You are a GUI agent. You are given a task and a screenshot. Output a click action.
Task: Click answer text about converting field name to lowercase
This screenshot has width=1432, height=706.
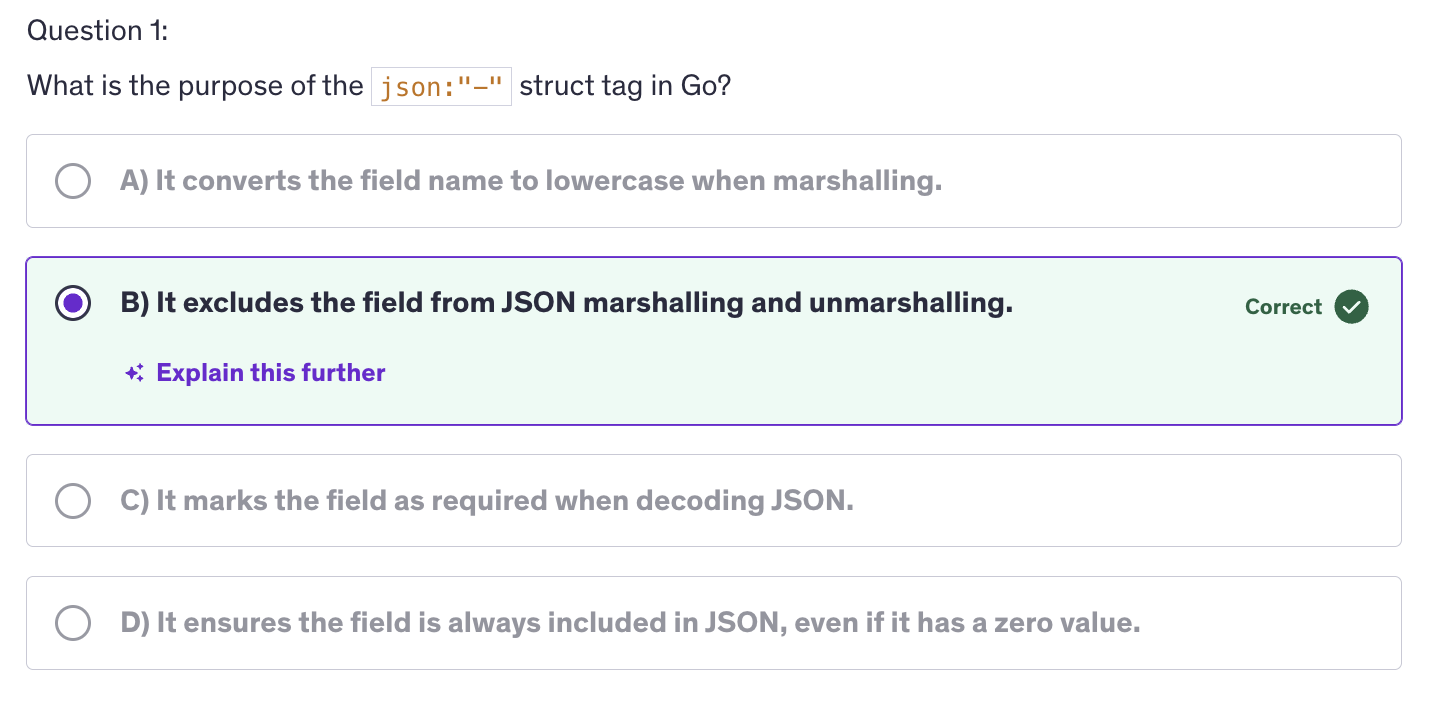530,181
